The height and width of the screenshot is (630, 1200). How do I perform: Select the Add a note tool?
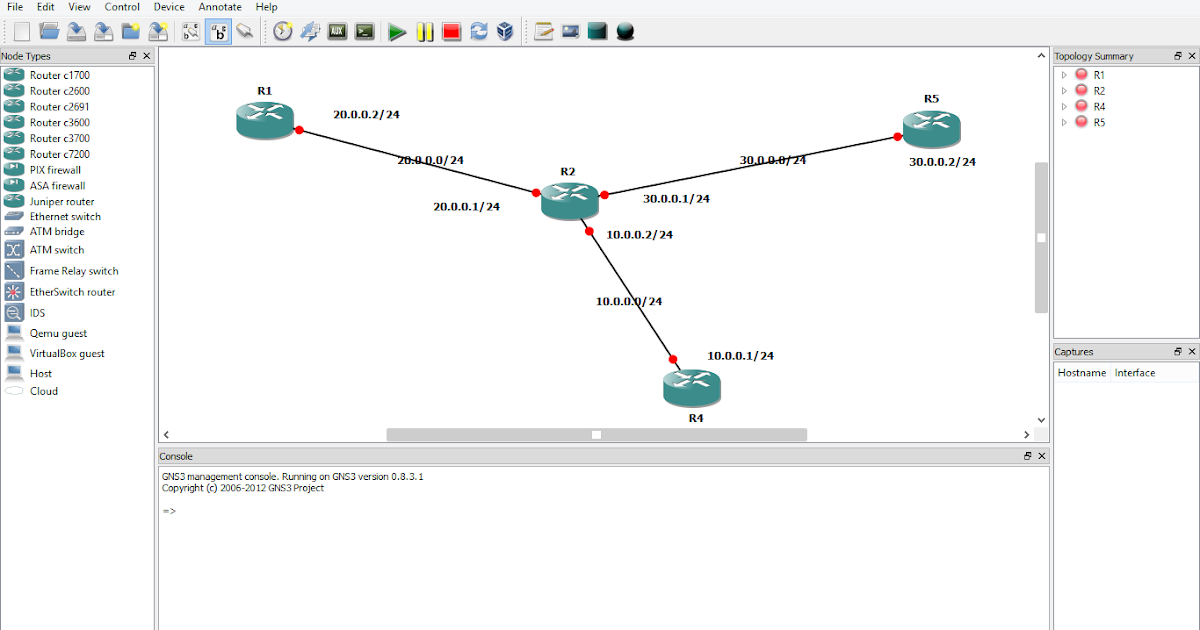[x=544, y=32]
